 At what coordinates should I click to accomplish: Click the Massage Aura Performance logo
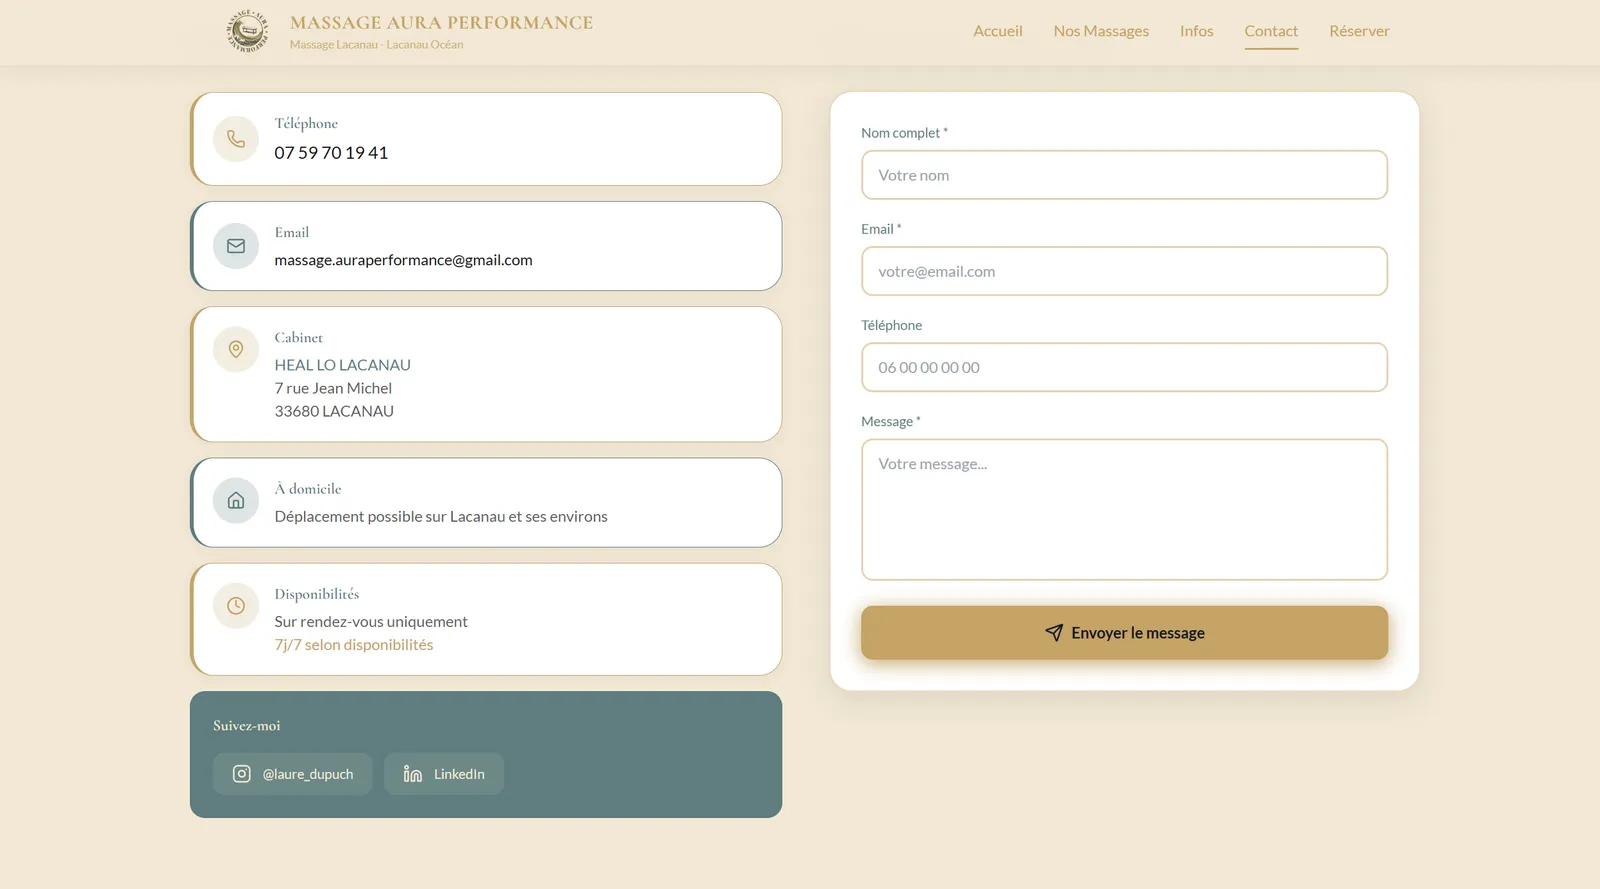[x=247, y=31]
